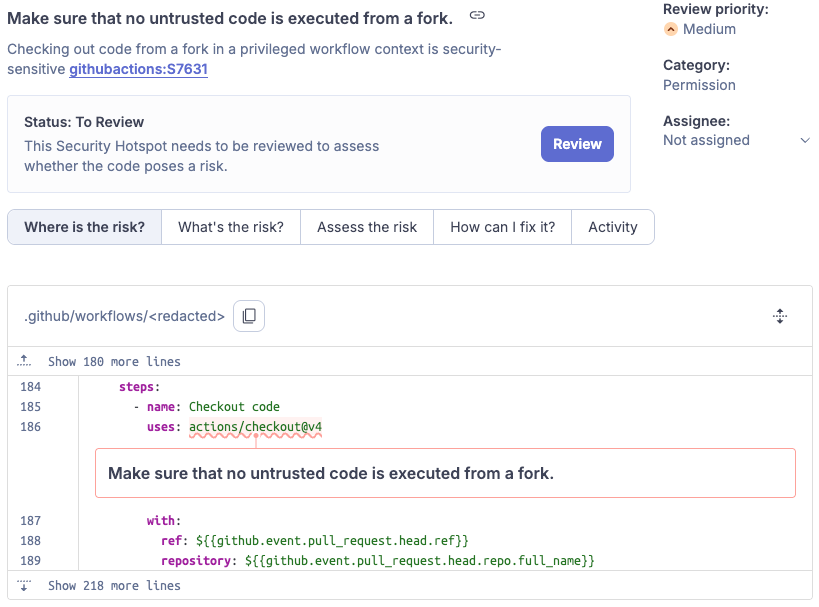Expand the code viewer to full size
The width and height of the screenshot is (819, 607).
[x=779, y=315]
